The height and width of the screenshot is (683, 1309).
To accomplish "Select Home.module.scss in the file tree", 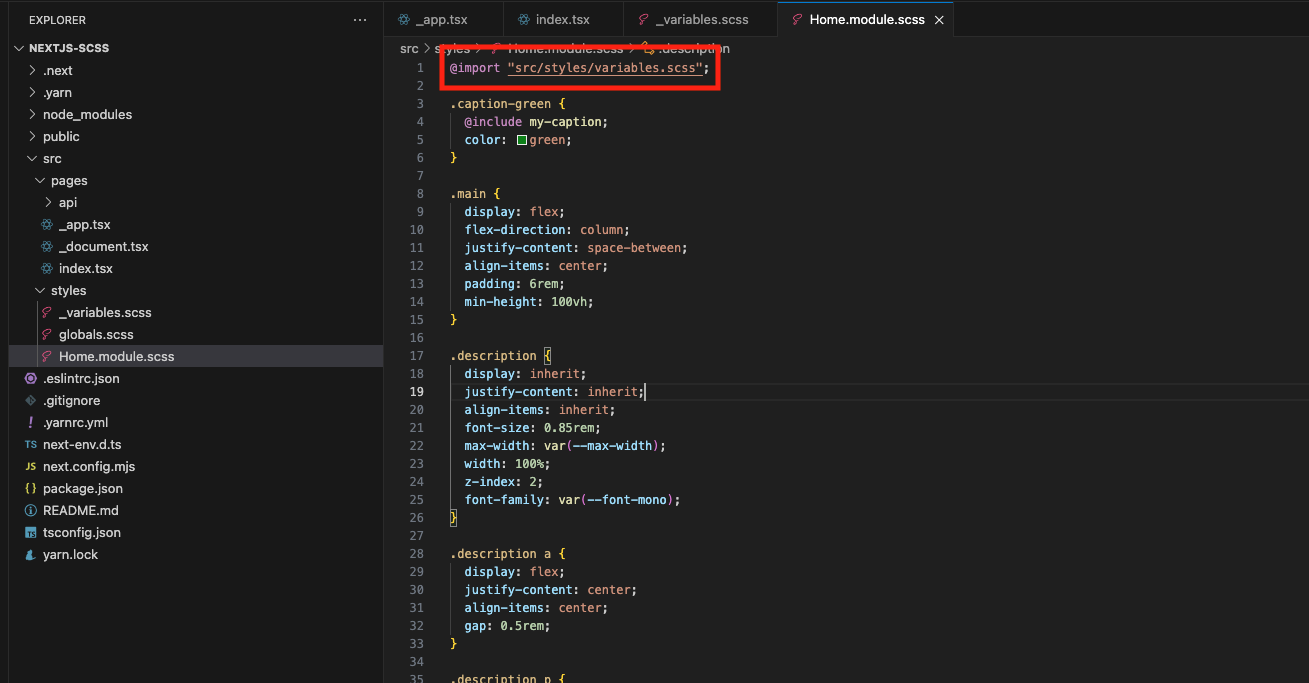I will point(116,357).
